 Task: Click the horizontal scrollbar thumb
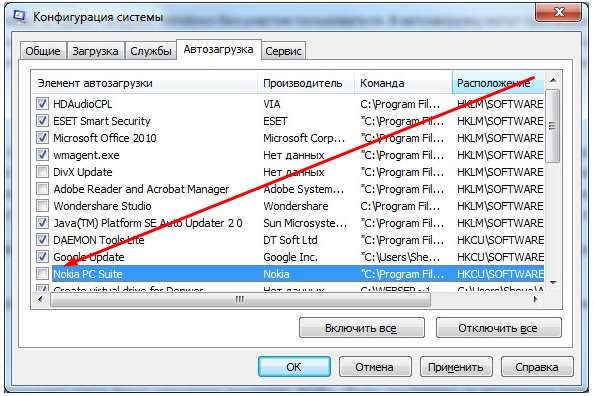pos(240,299)
